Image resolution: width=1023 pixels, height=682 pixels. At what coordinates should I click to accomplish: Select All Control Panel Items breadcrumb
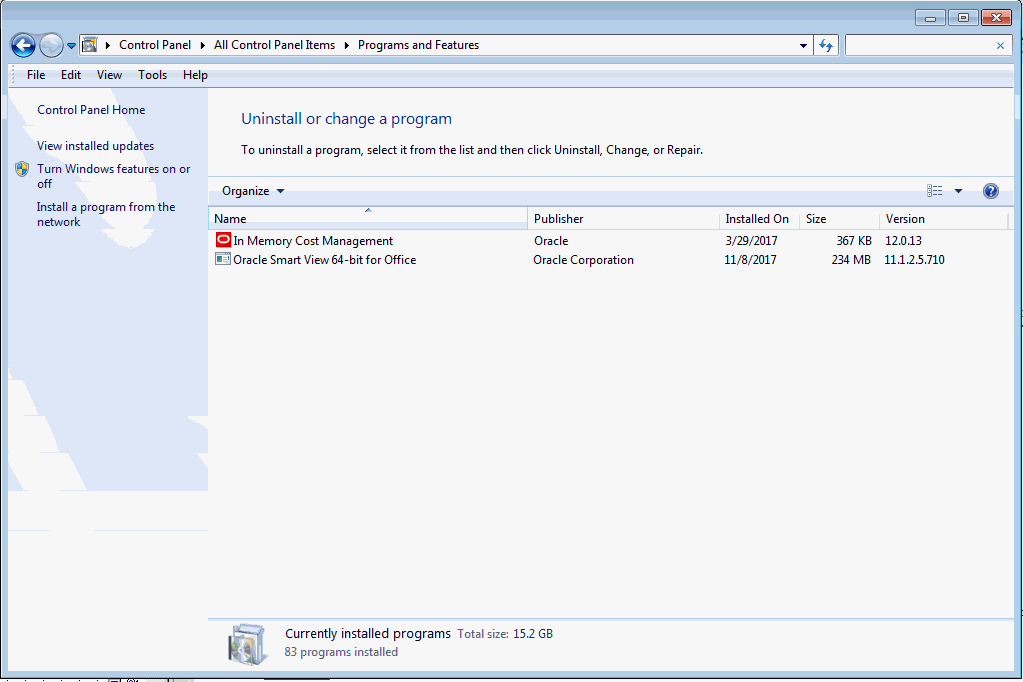[274, 45]
